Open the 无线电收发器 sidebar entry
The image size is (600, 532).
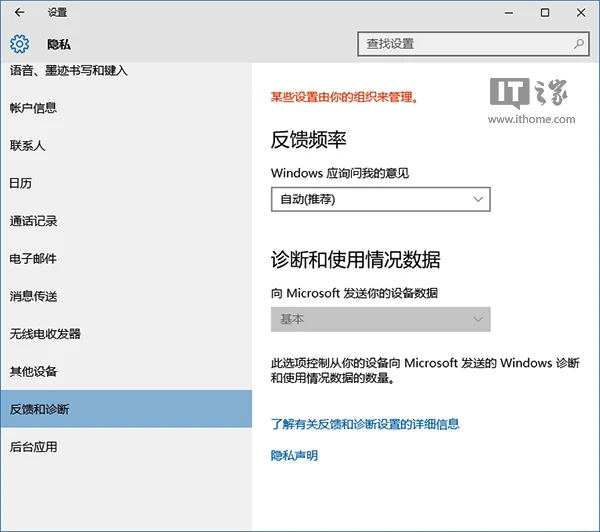coord(45,334)
